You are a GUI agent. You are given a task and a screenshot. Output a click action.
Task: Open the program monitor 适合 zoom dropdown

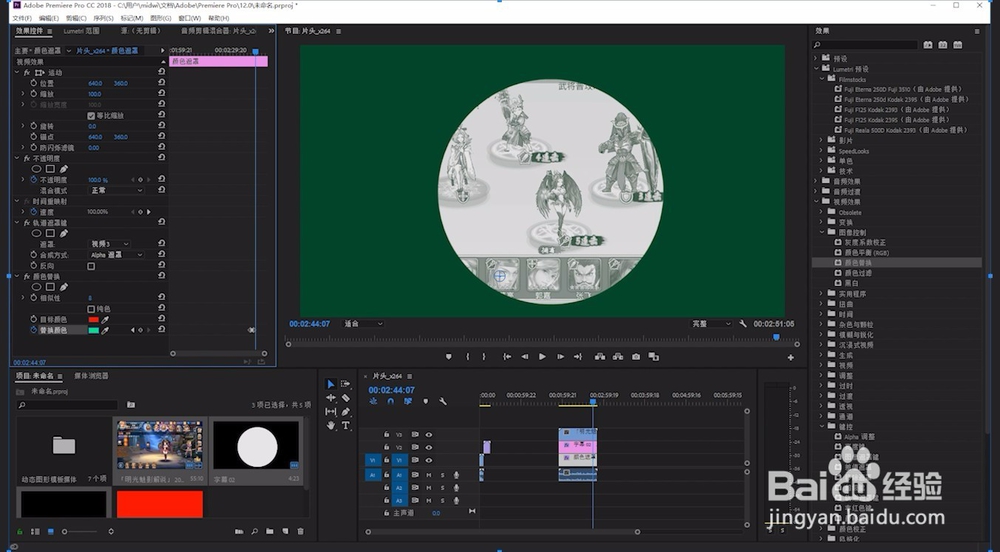pos(364,324)
